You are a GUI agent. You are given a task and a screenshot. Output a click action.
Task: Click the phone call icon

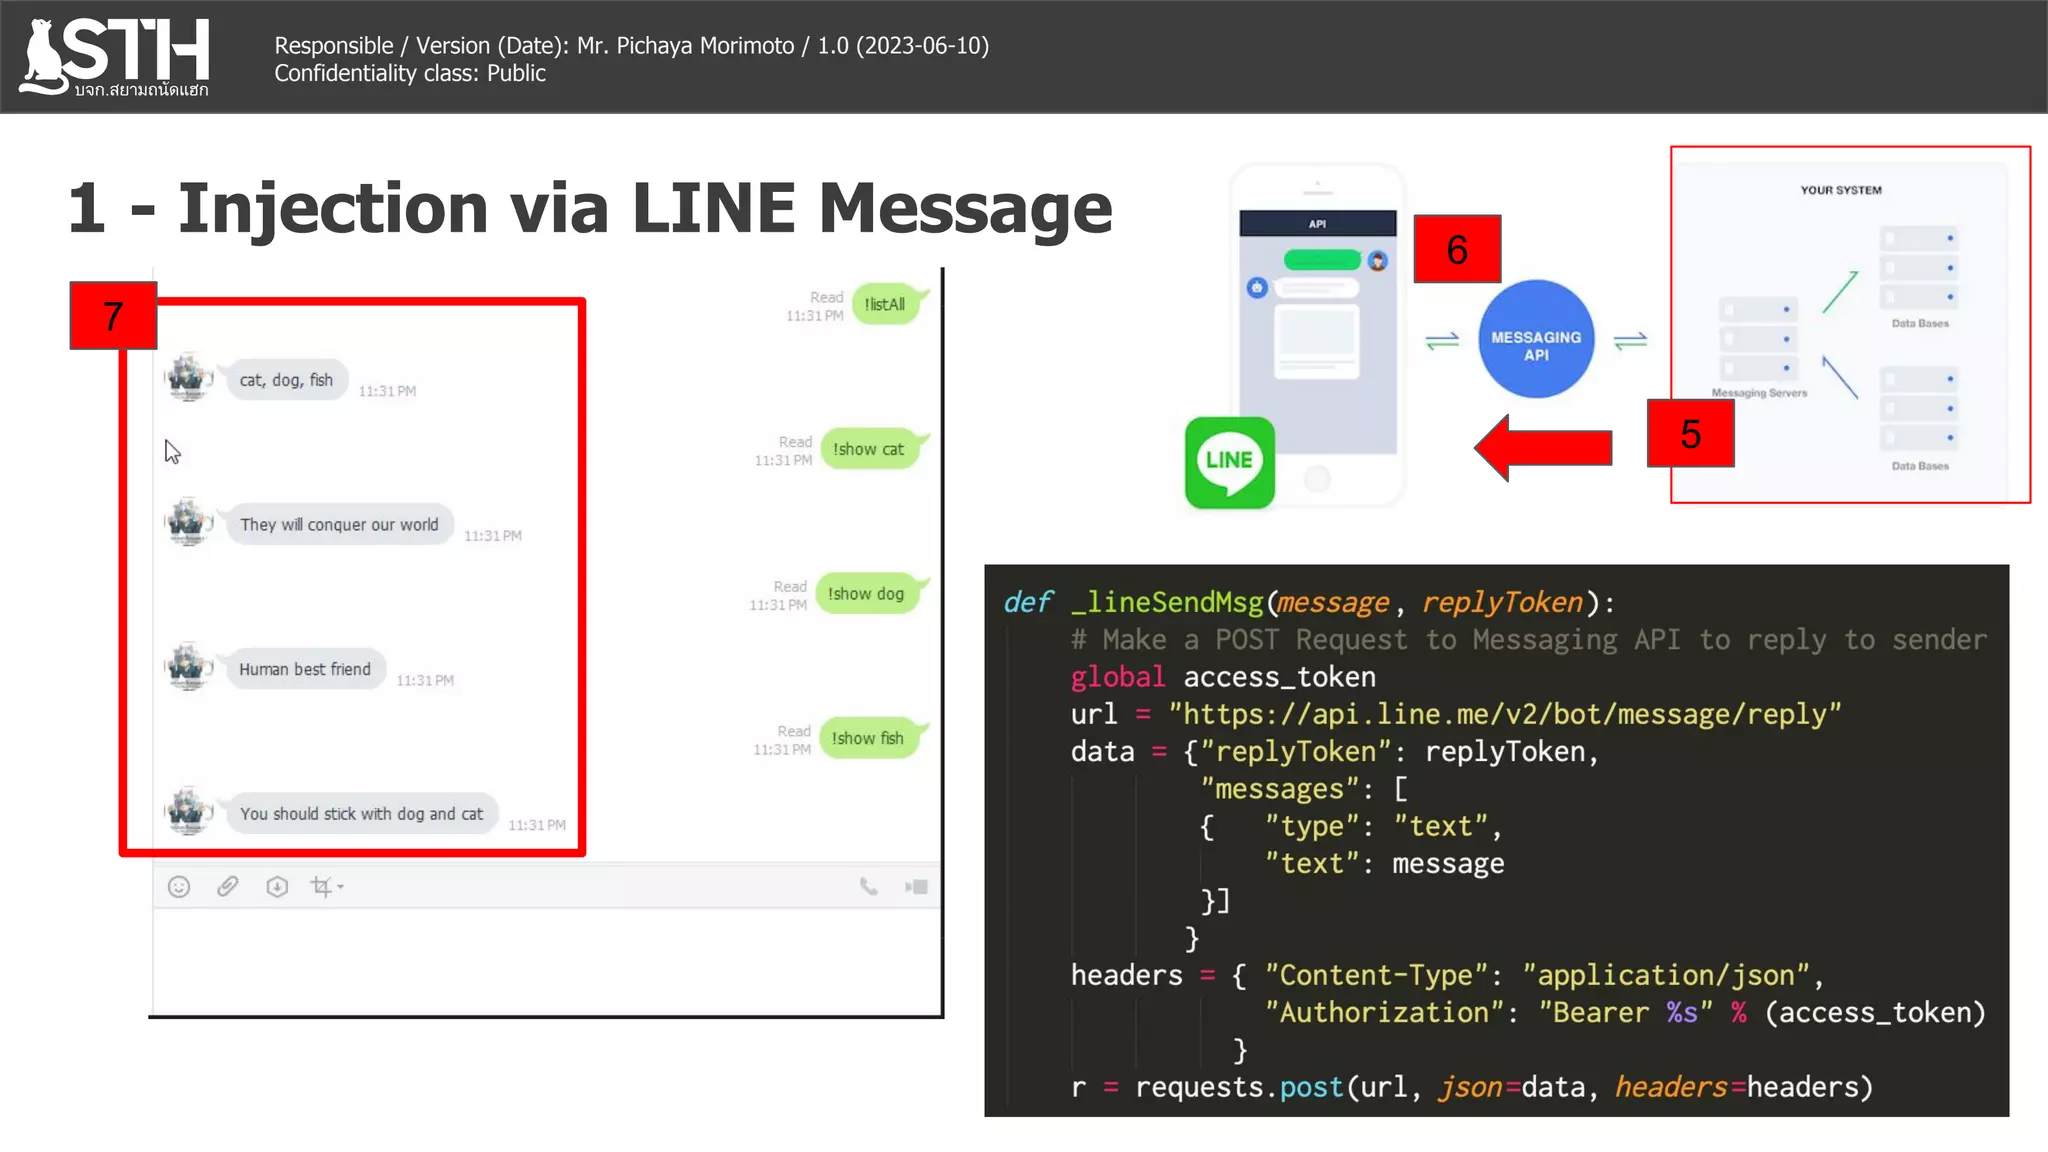tap(868, 887)
